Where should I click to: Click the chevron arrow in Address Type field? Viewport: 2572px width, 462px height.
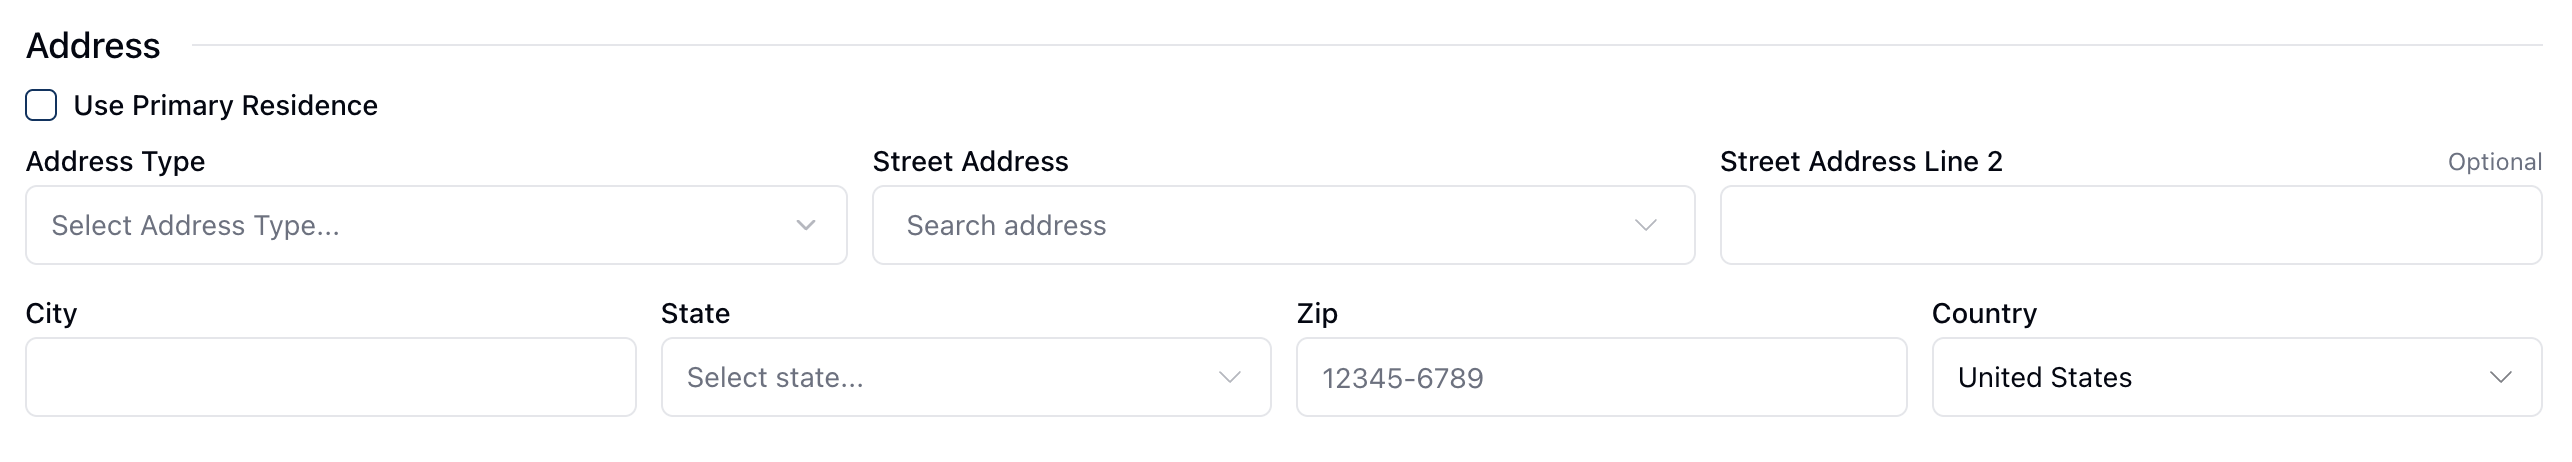pos(806,225)
